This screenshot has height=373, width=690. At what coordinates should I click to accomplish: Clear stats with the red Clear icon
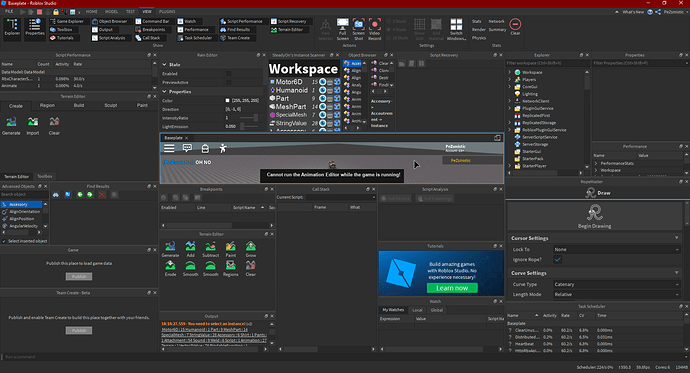(x=515, y=26)
